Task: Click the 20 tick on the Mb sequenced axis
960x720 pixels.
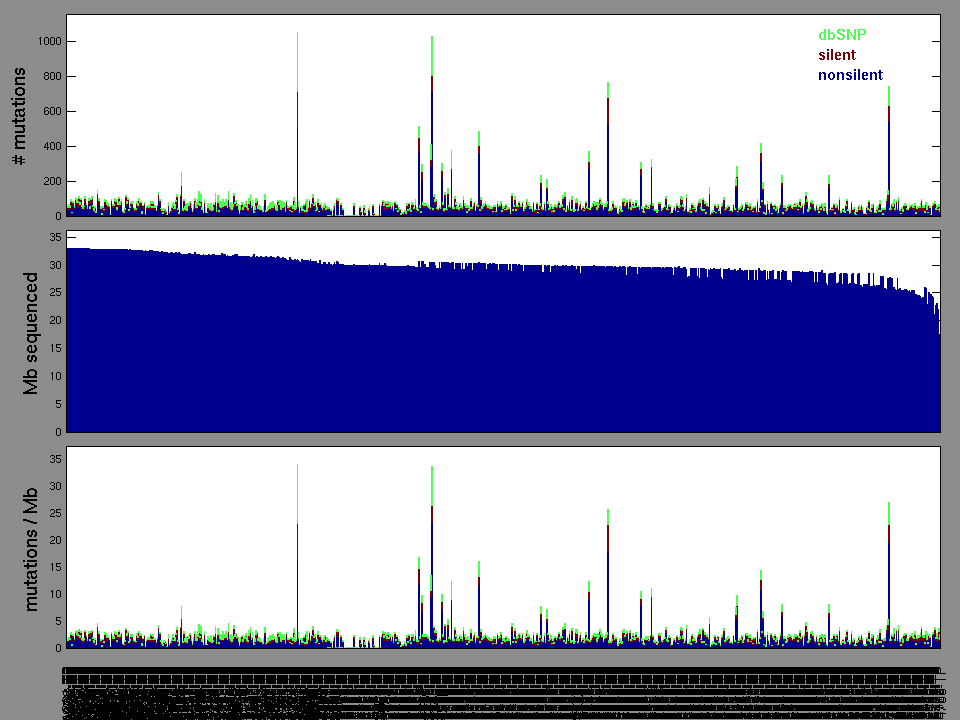Action: tap(55, 320)
